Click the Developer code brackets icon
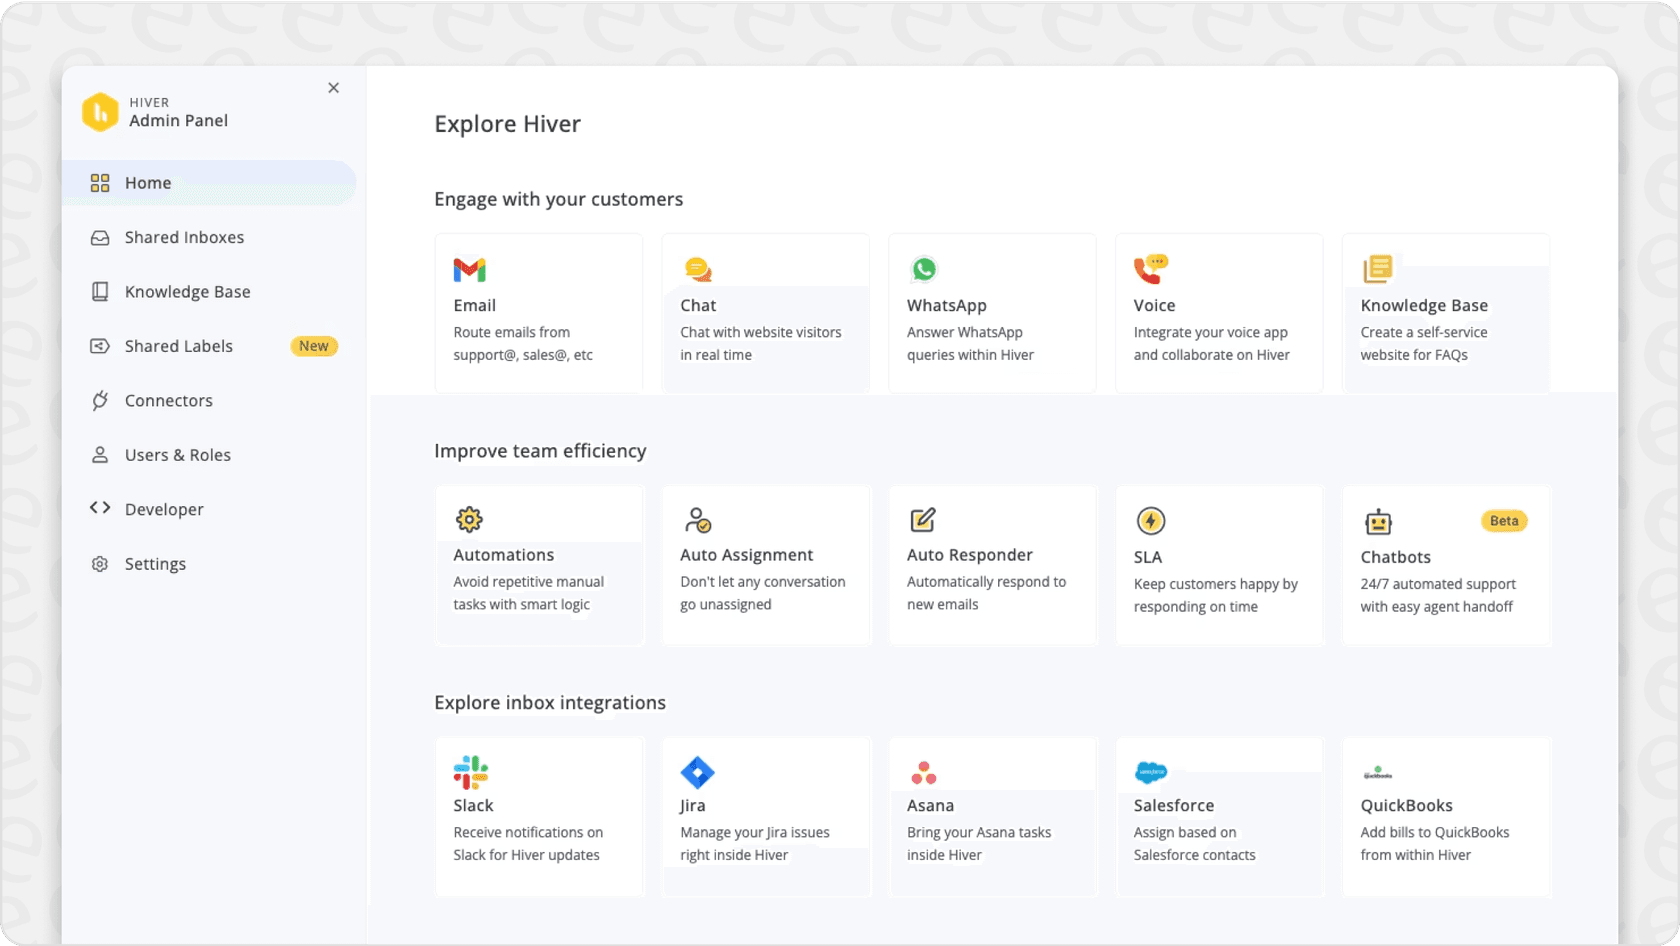The width and height of the screenshot is (1680, 946). click(100, 508)
